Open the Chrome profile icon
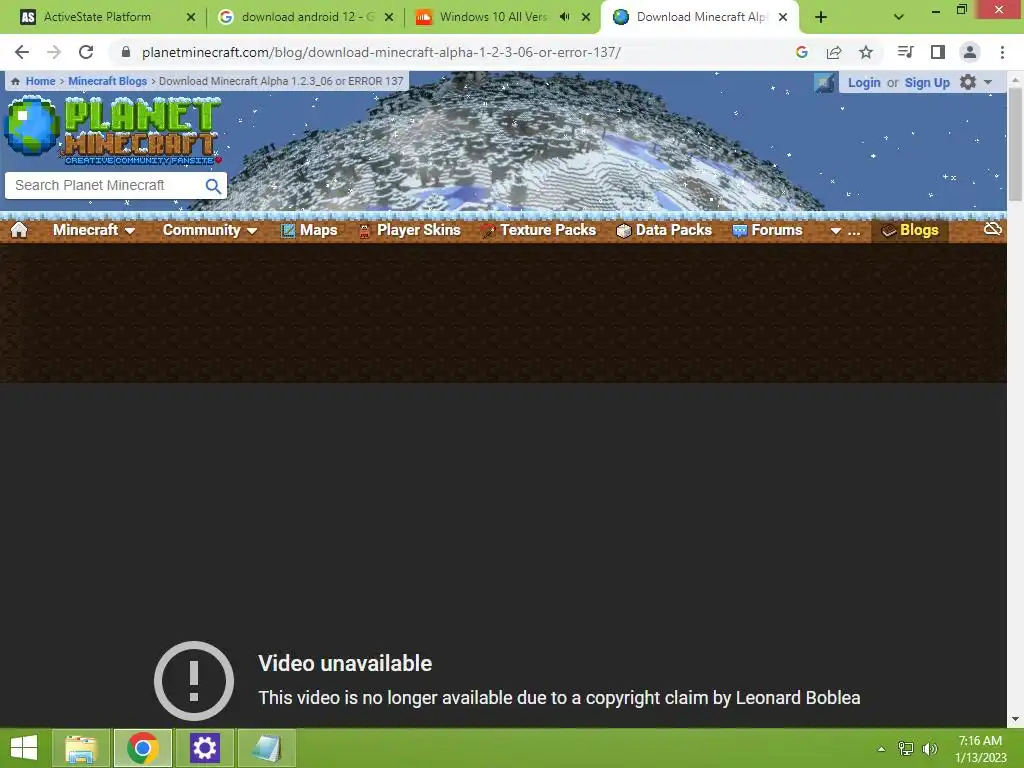Screen dimensions: 1024x768 coord(970,52)
